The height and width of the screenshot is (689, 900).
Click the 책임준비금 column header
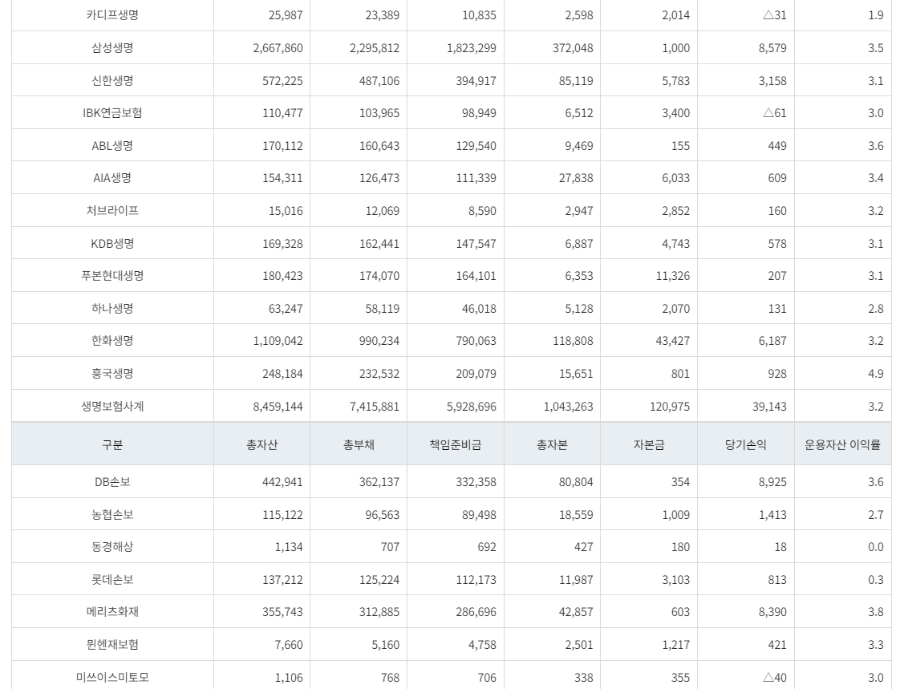[456, 444]
